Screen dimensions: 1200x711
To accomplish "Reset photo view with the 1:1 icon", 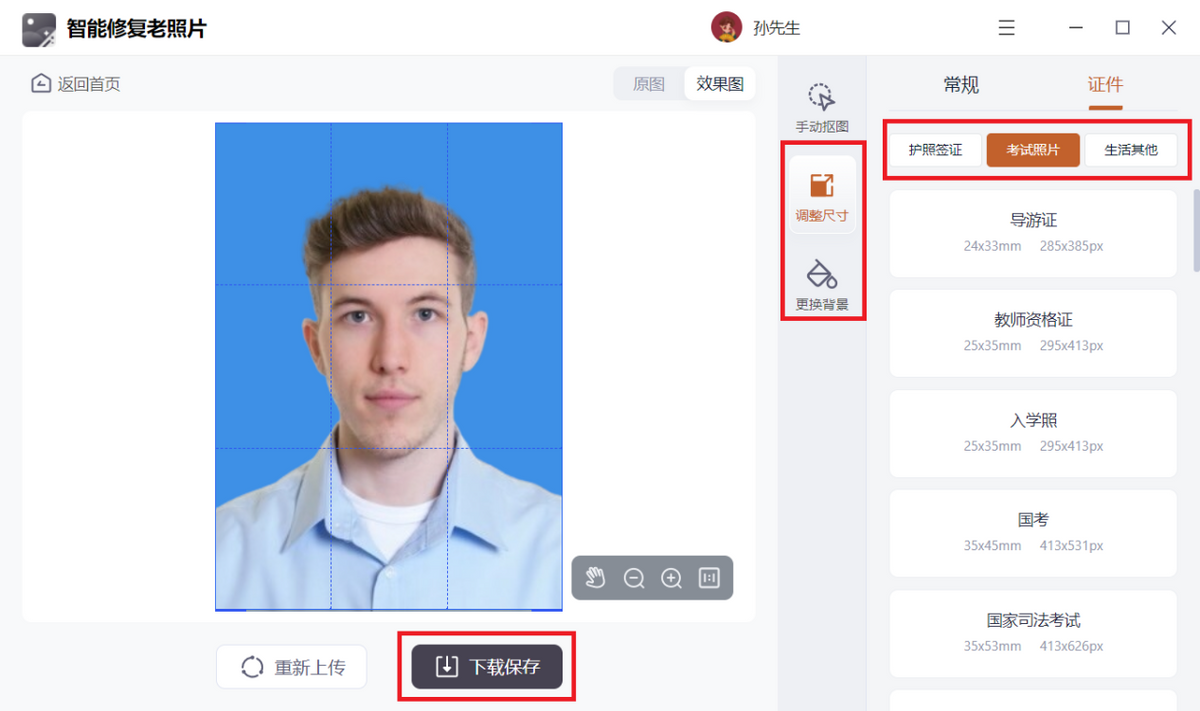I will pos(706,578).
